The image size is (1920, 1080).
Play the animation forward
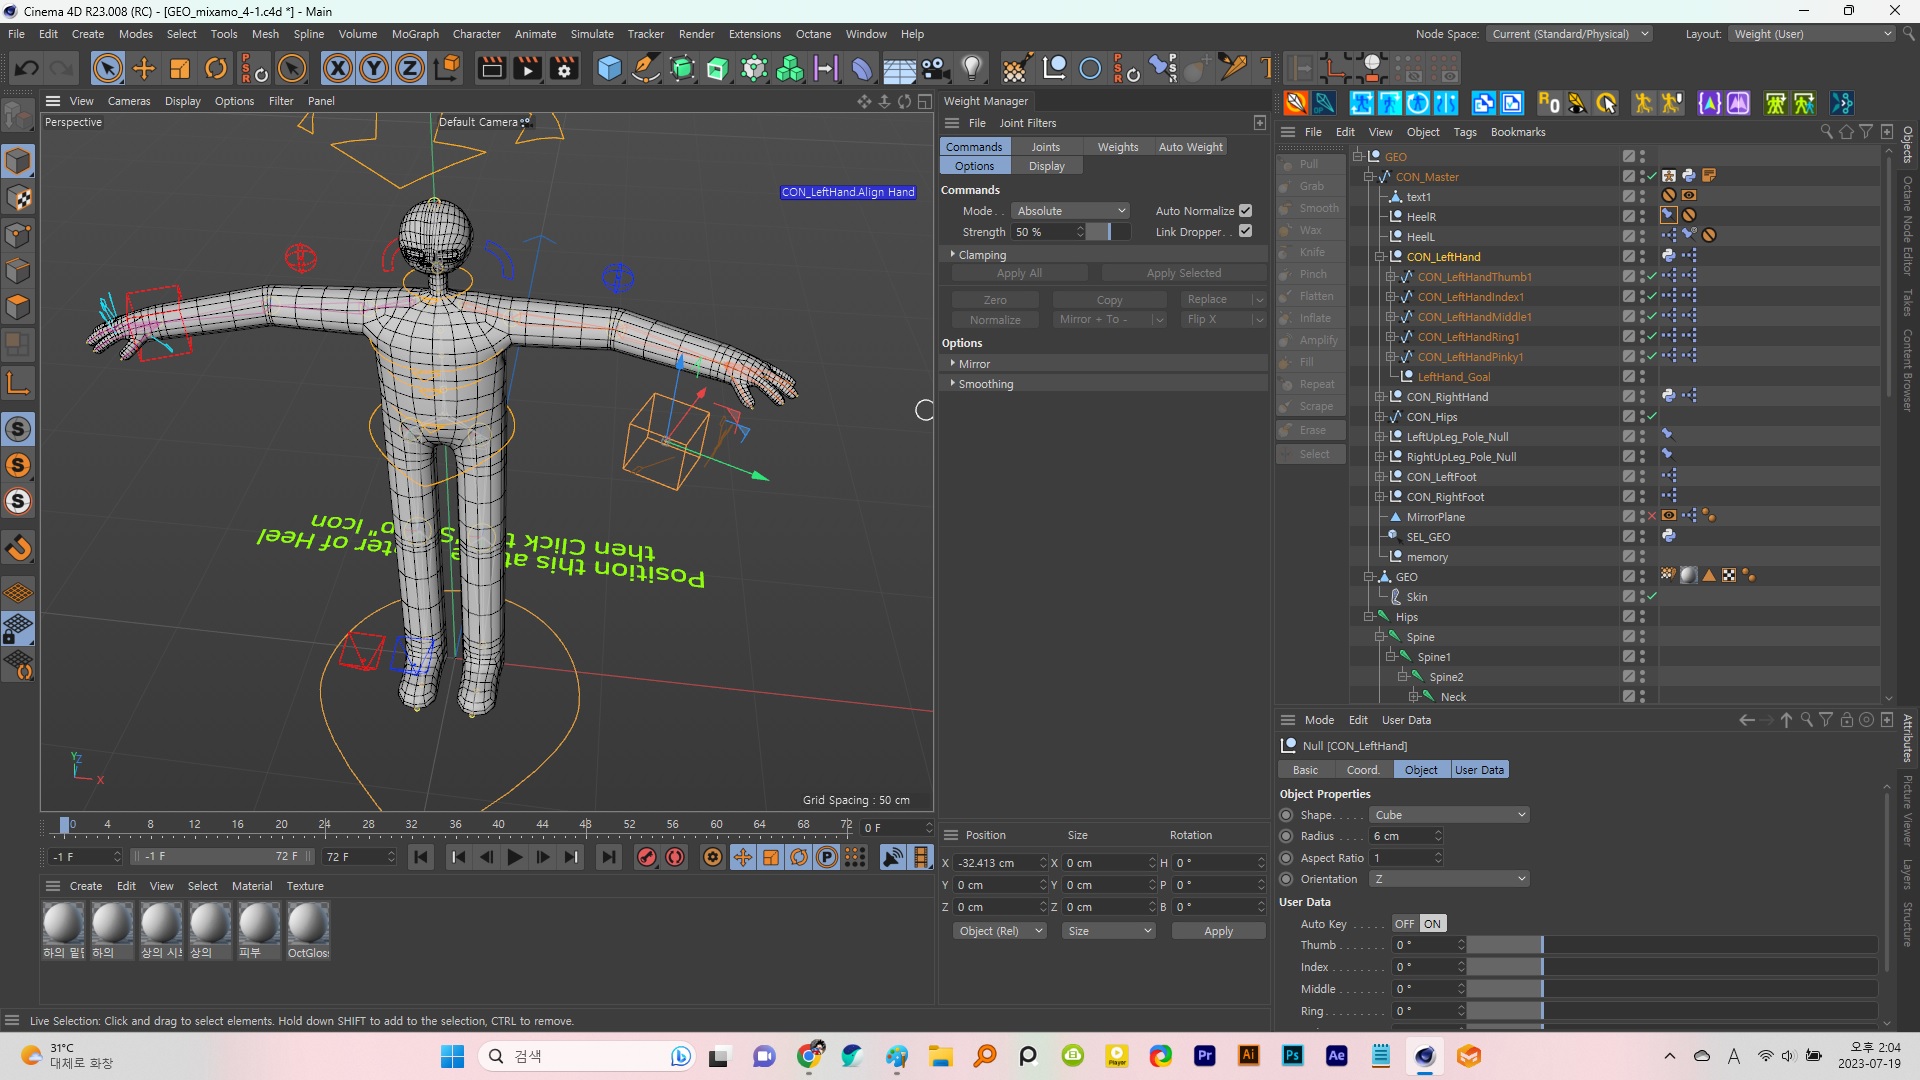tap(514, 857)
